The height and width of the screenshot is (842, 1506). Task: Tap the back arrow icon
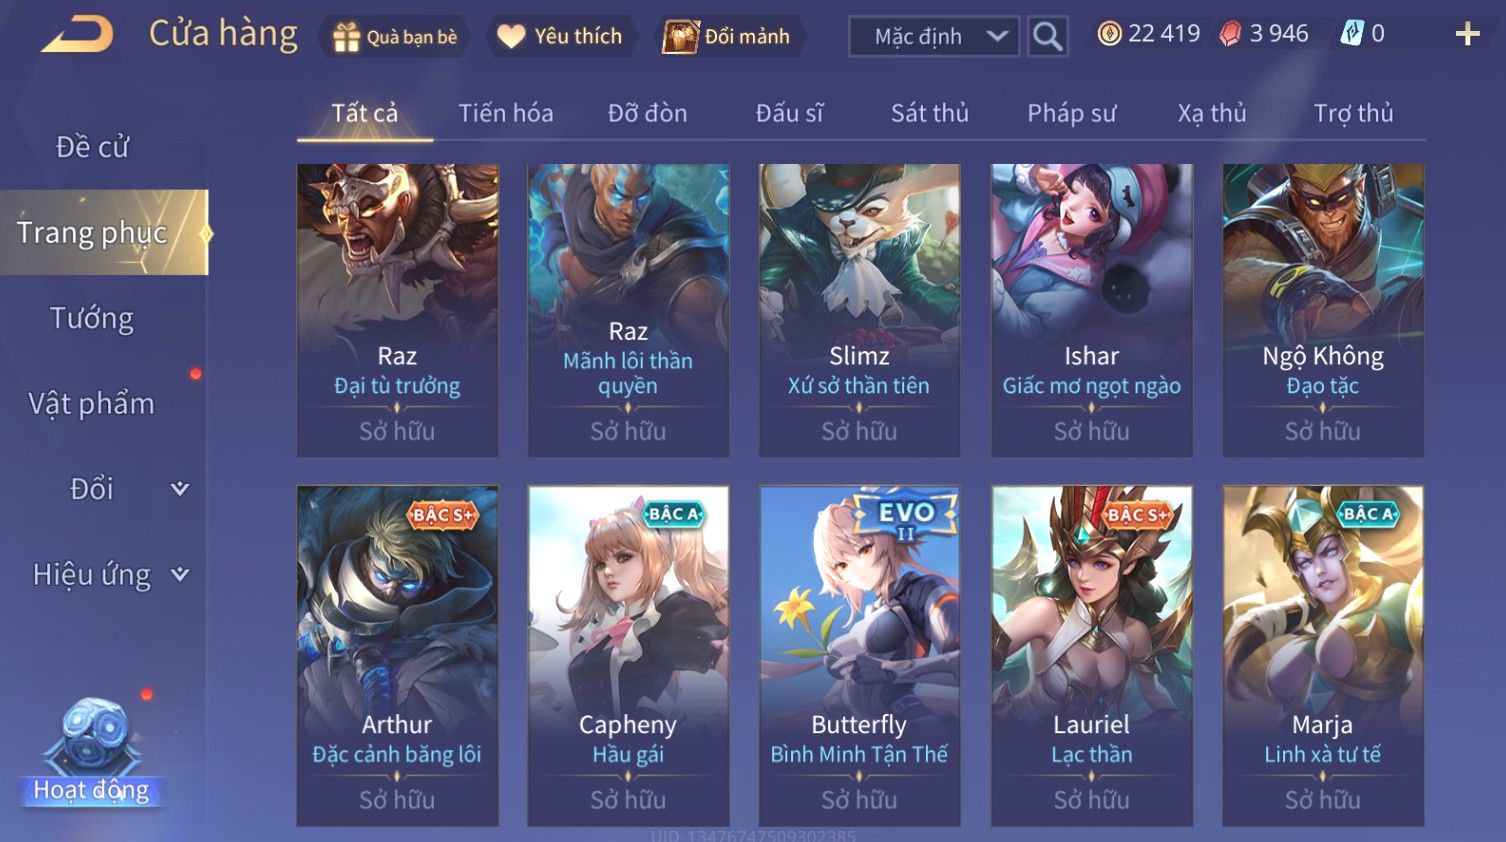coord(77,35)
